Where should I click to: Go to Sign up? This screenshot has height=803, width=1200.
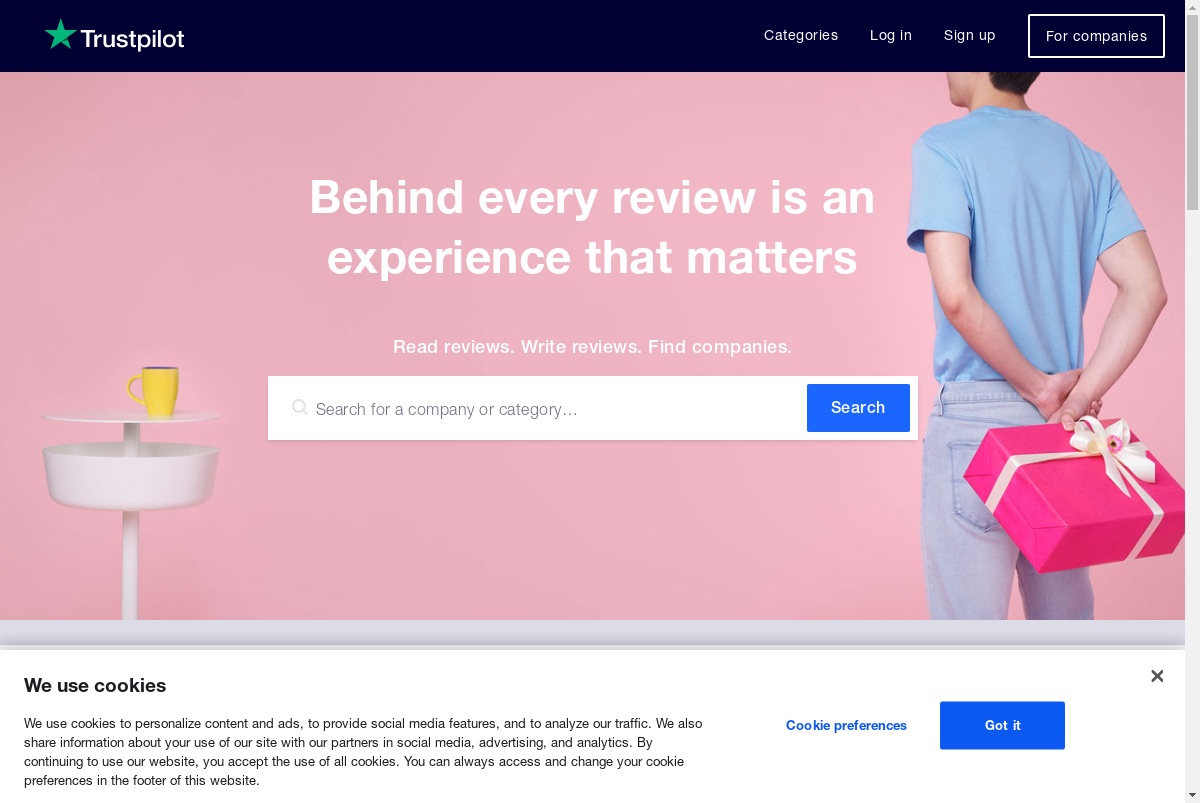(x=970, y=35)
